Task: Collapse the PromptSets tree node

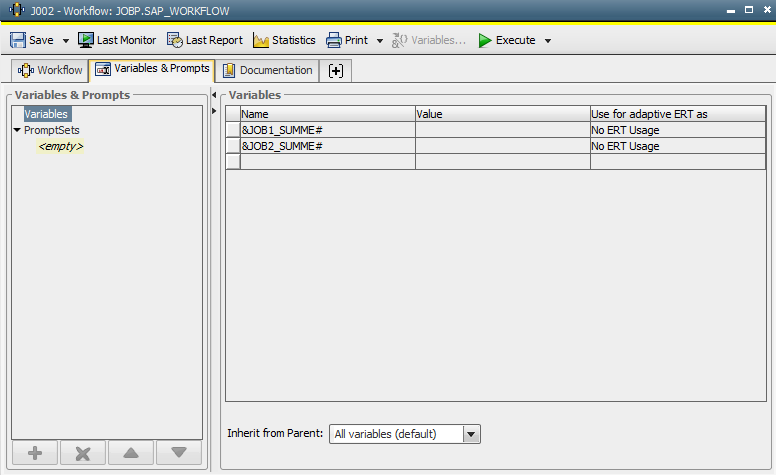Action: pyautogui.click(x=17, y=130)
